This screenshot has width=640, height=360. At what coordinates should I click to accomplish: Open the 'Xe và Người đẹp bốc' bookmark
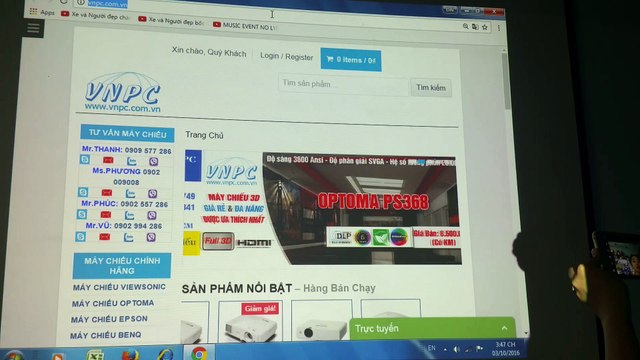coord(171,21)
